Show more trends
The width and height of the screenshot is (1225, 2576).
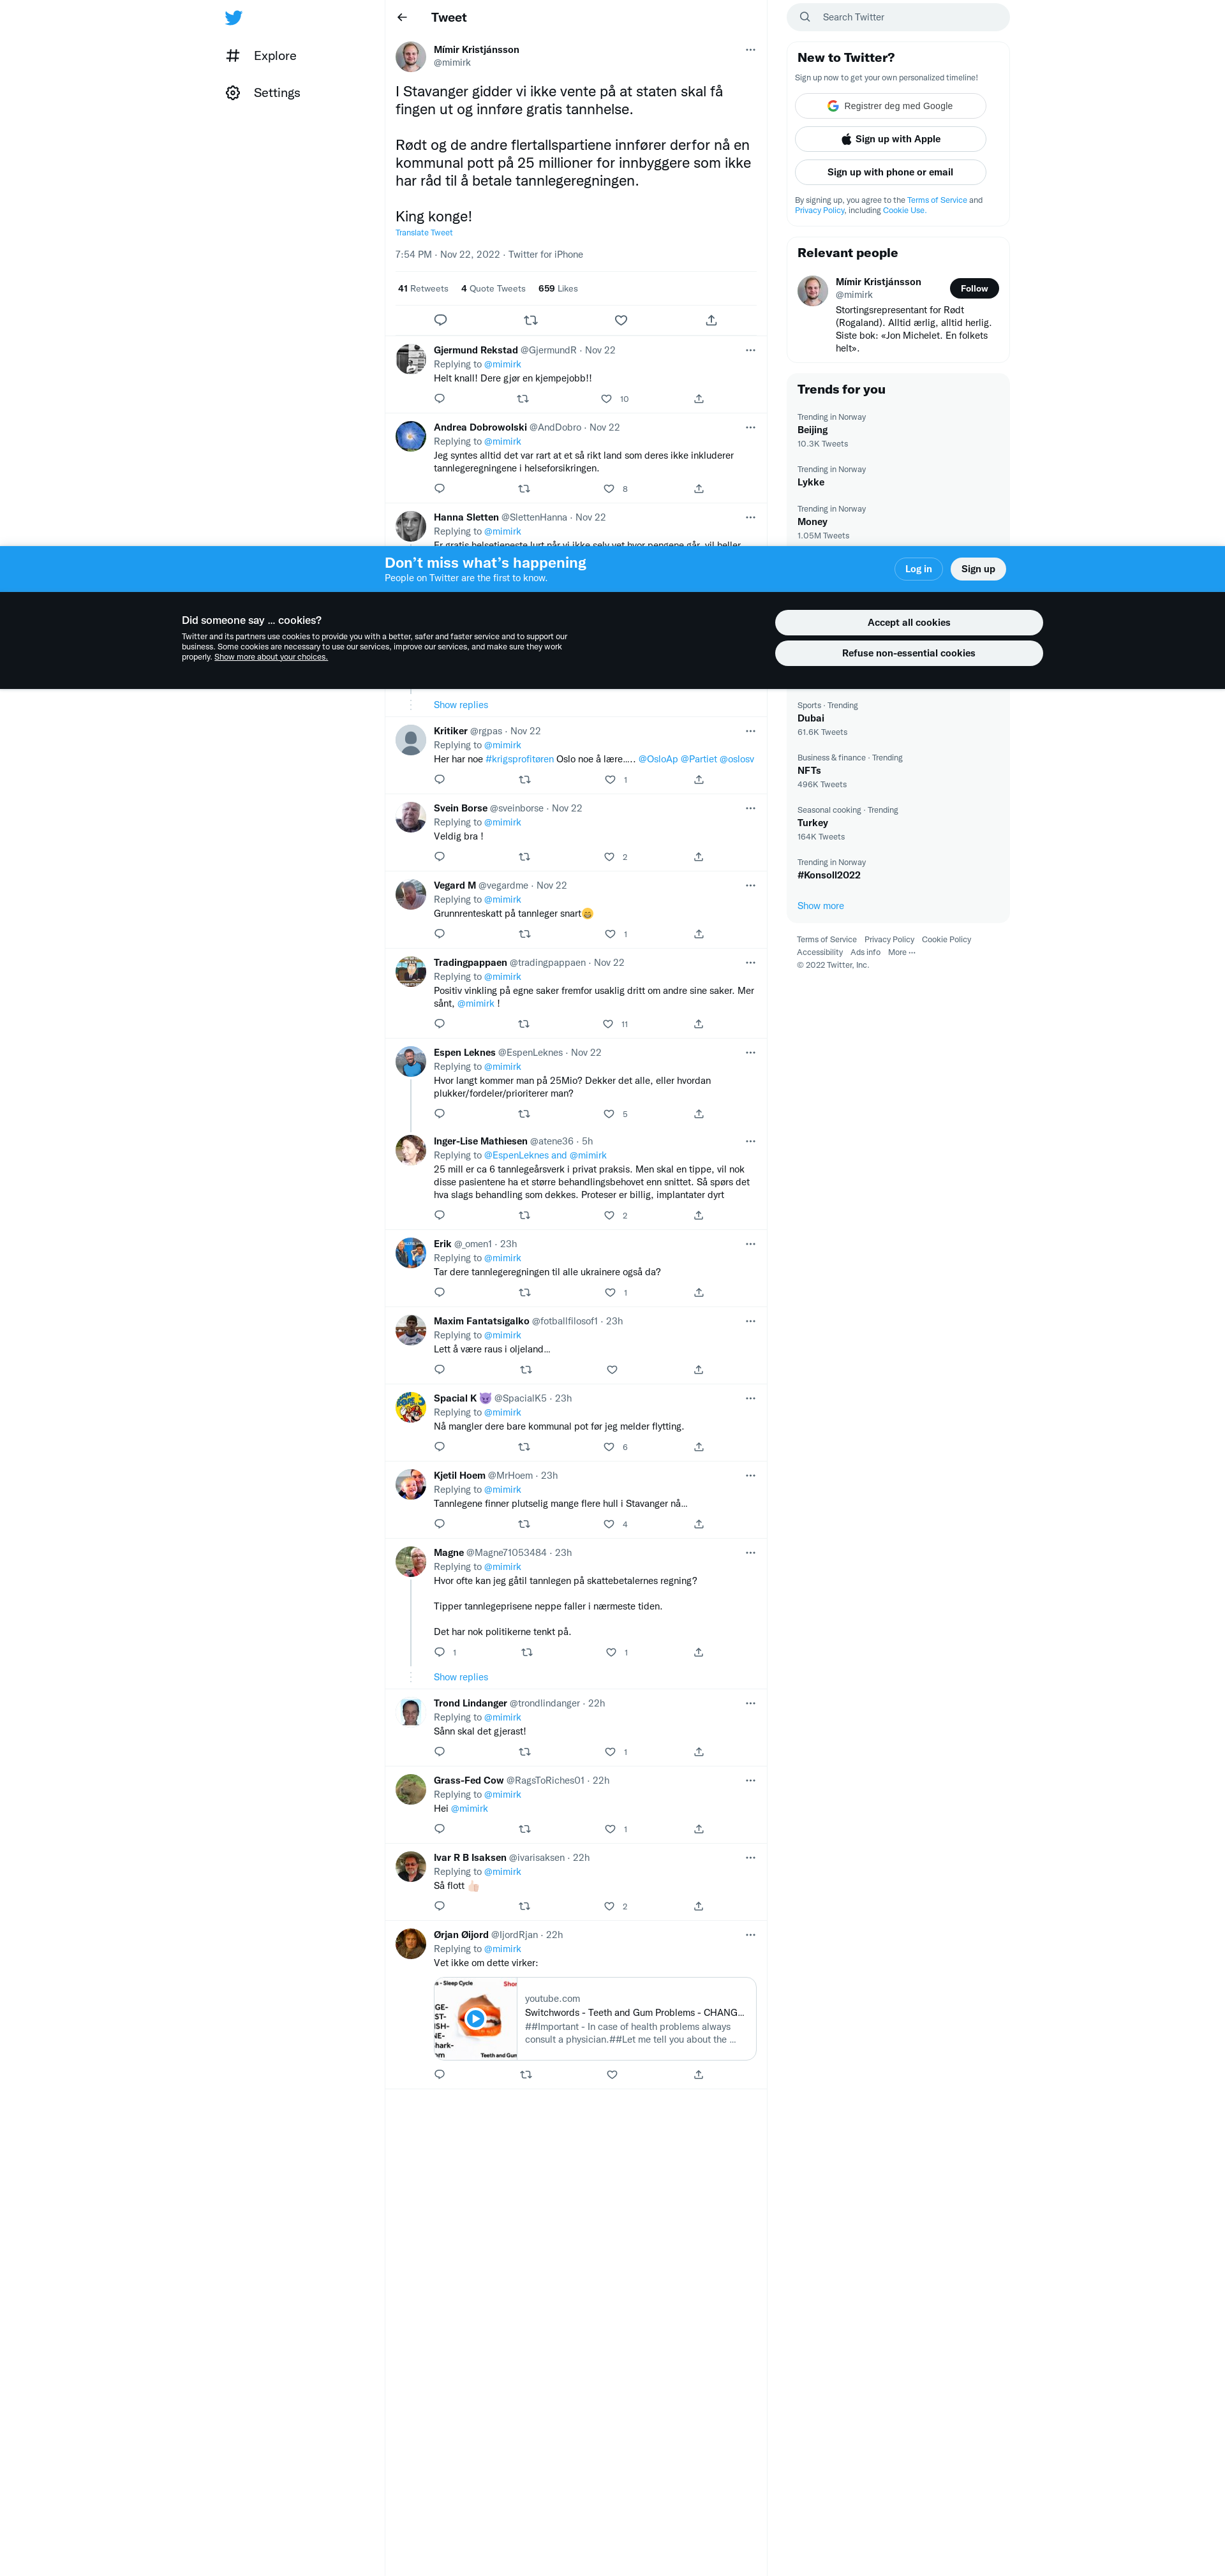[x=820, y=906]
